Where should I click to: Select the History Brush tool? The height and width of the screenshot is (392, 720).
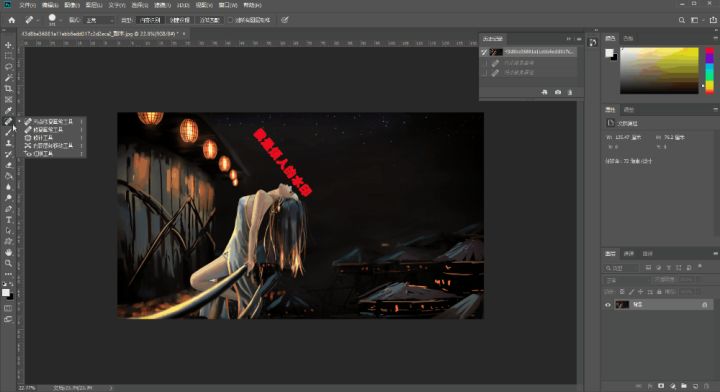click(8, 155)
